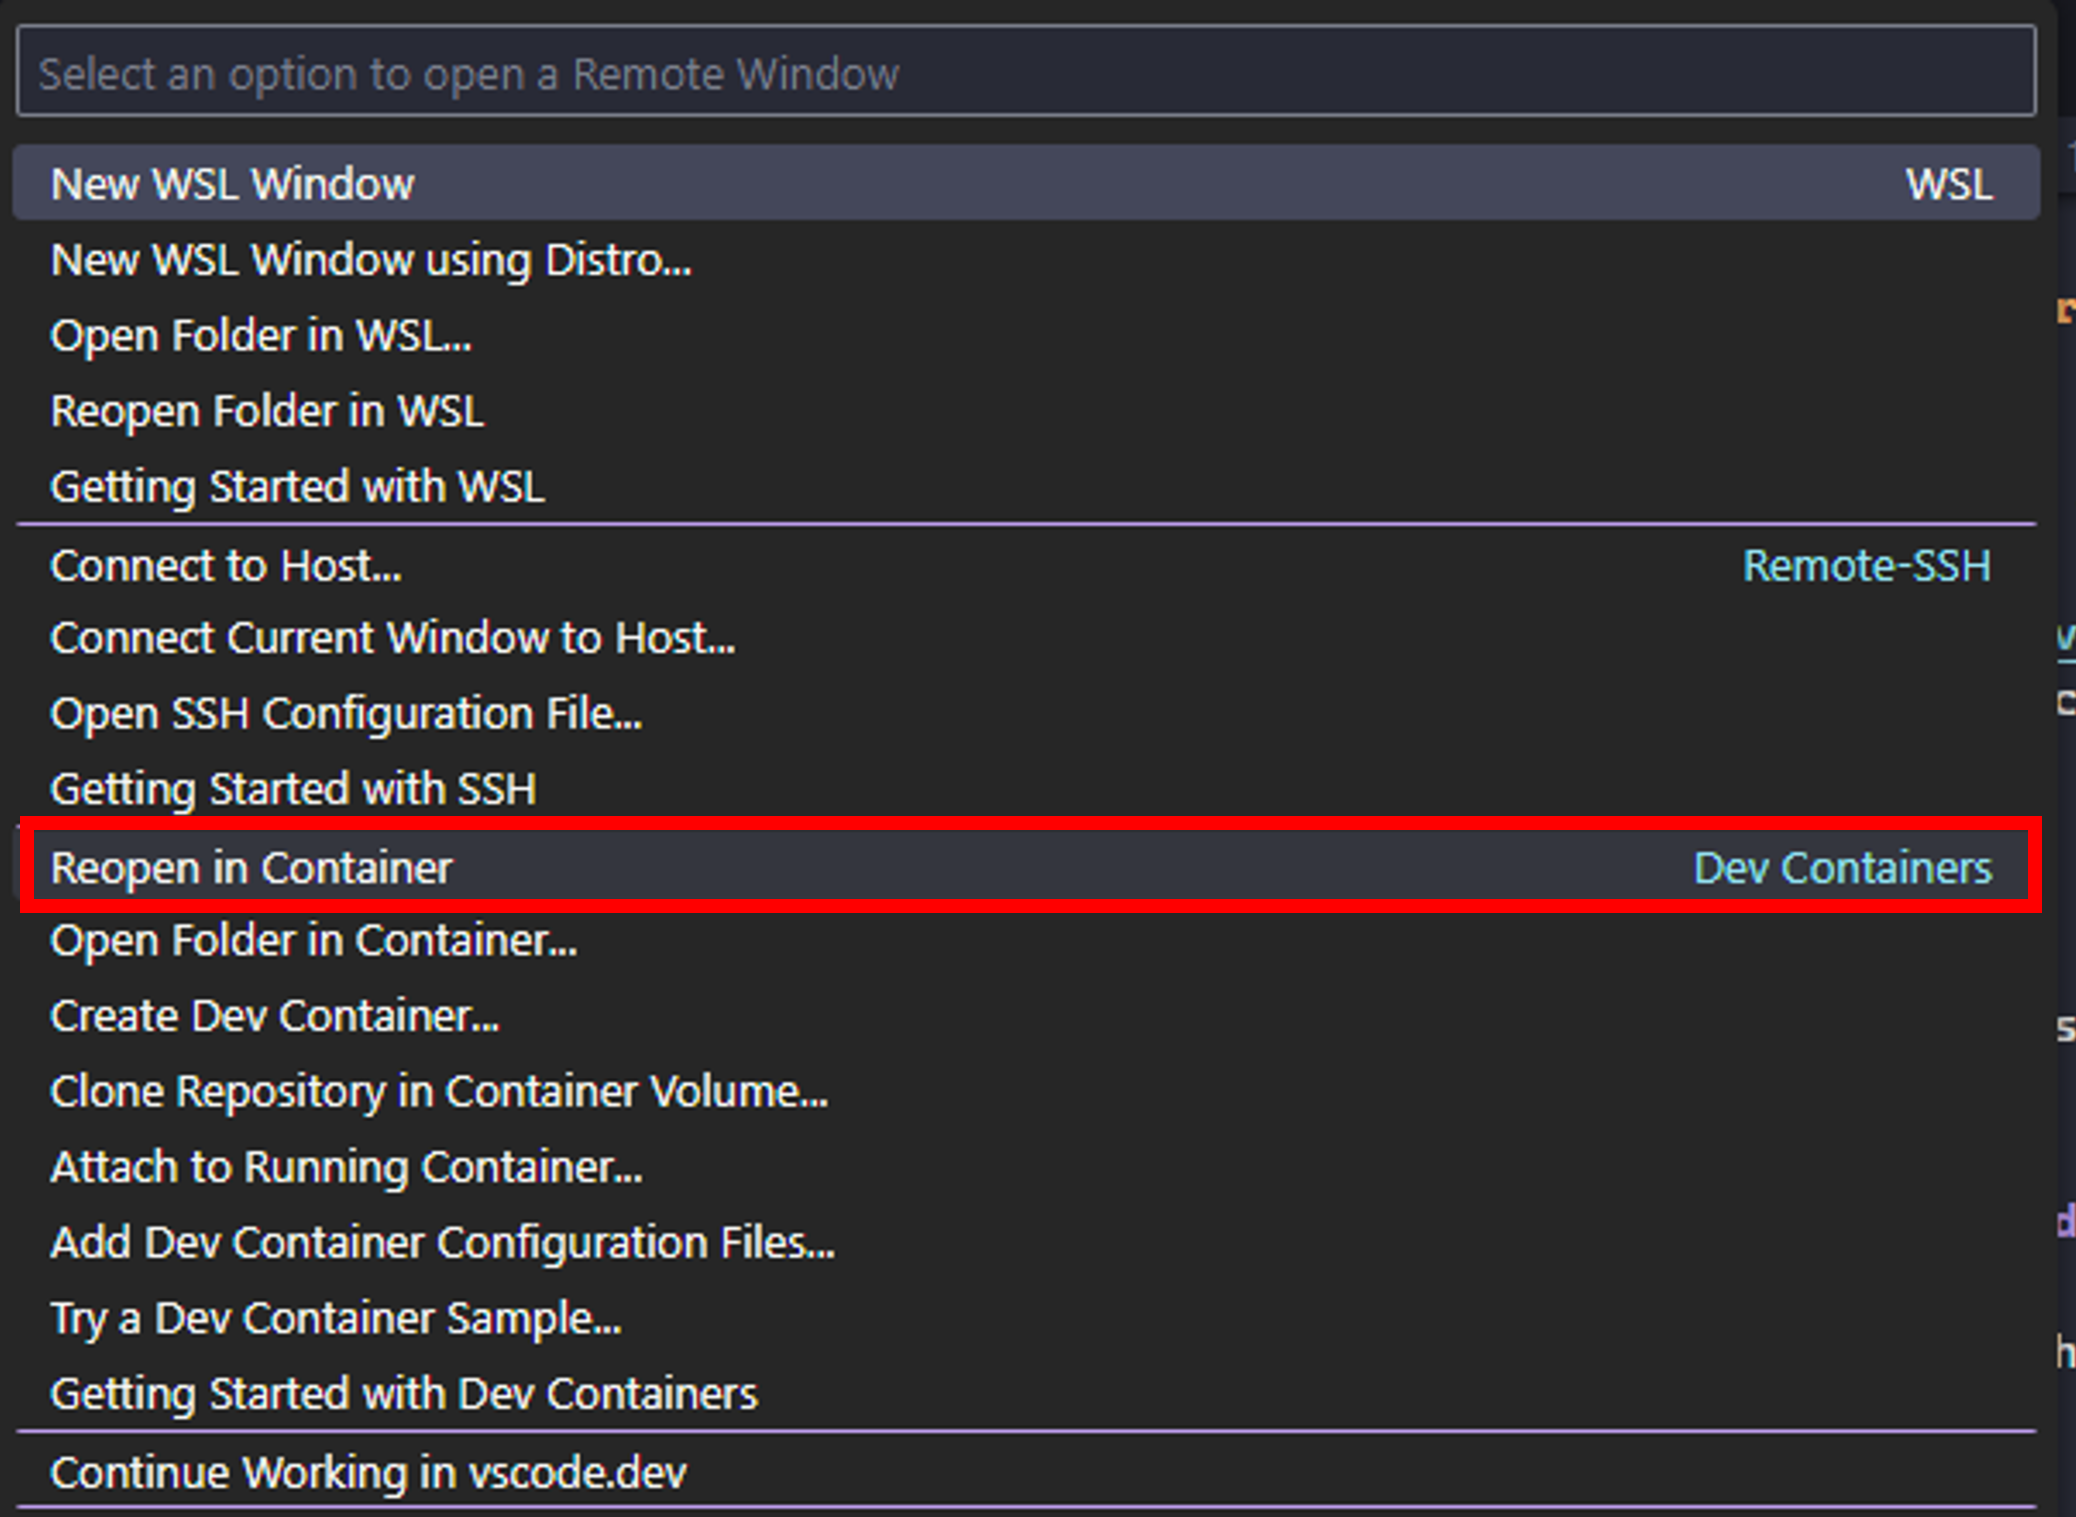Click the Remote Window search input field
Screen dimensions: 2076x1517
tap(1026, 72)
